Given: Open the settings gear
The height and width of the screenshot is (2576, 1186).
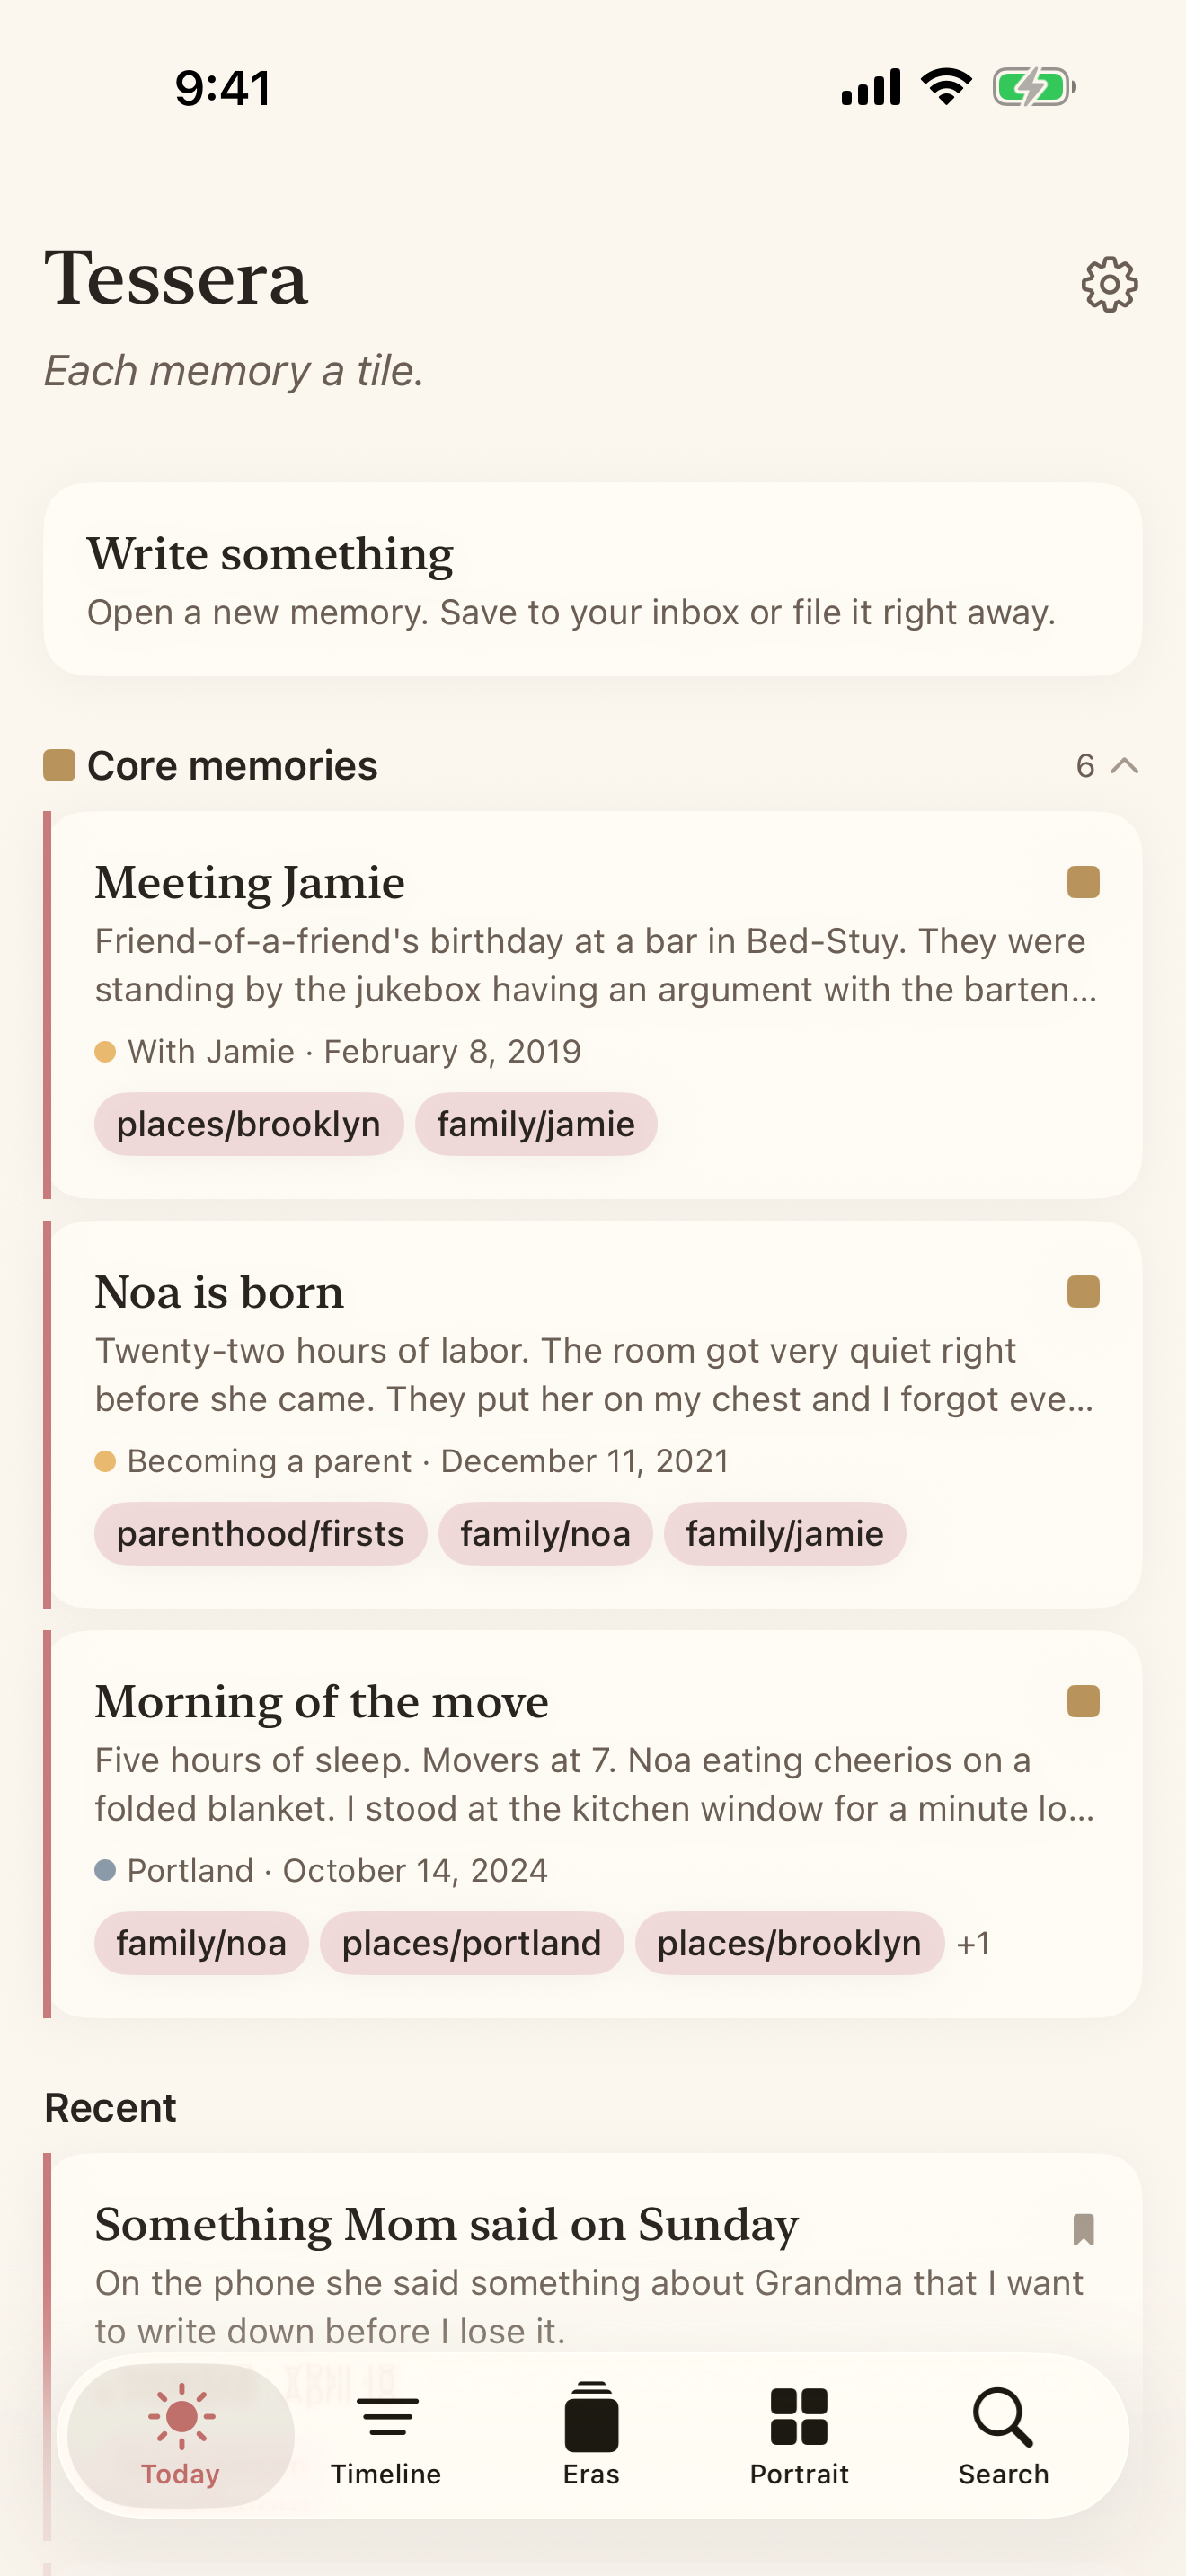Looking at the screenshot, I should click(1110, 283).
